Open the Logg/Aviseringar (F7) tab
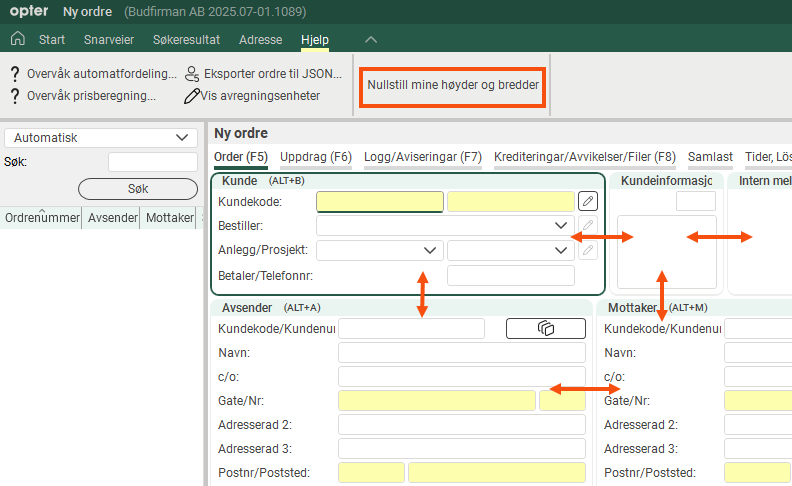 [x=423, y=157]
